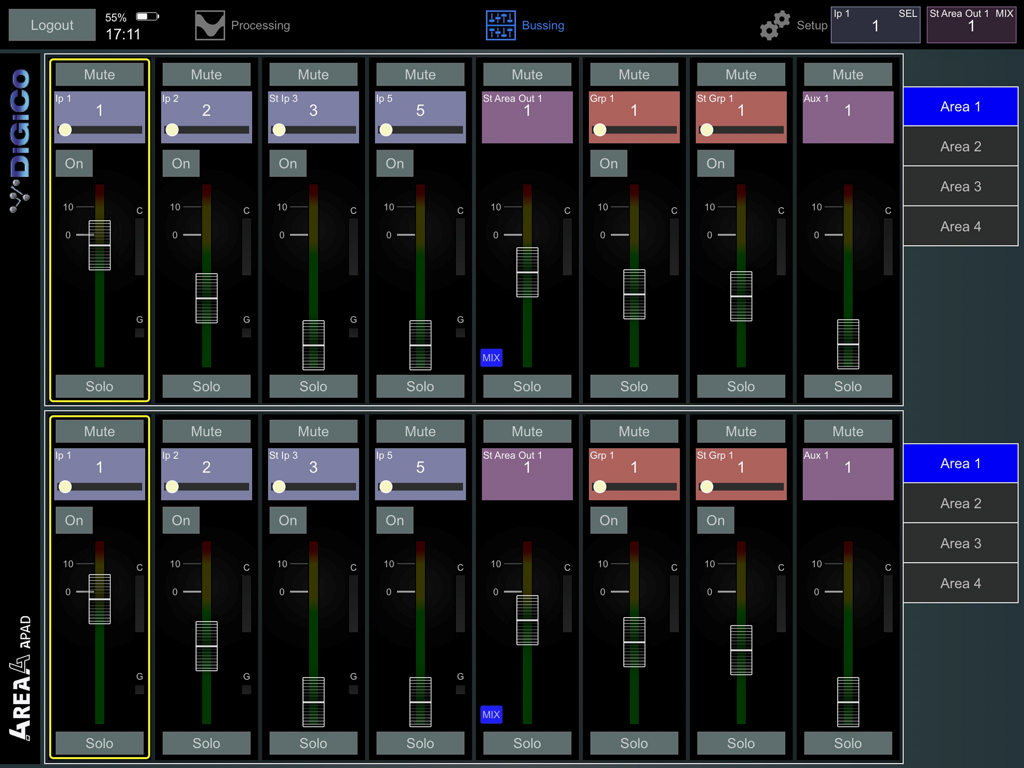Image resolution: width=1024 pixels, height=768 pixels.
Task: Select Area 3 in the lower bank
Action: (959, 543)
